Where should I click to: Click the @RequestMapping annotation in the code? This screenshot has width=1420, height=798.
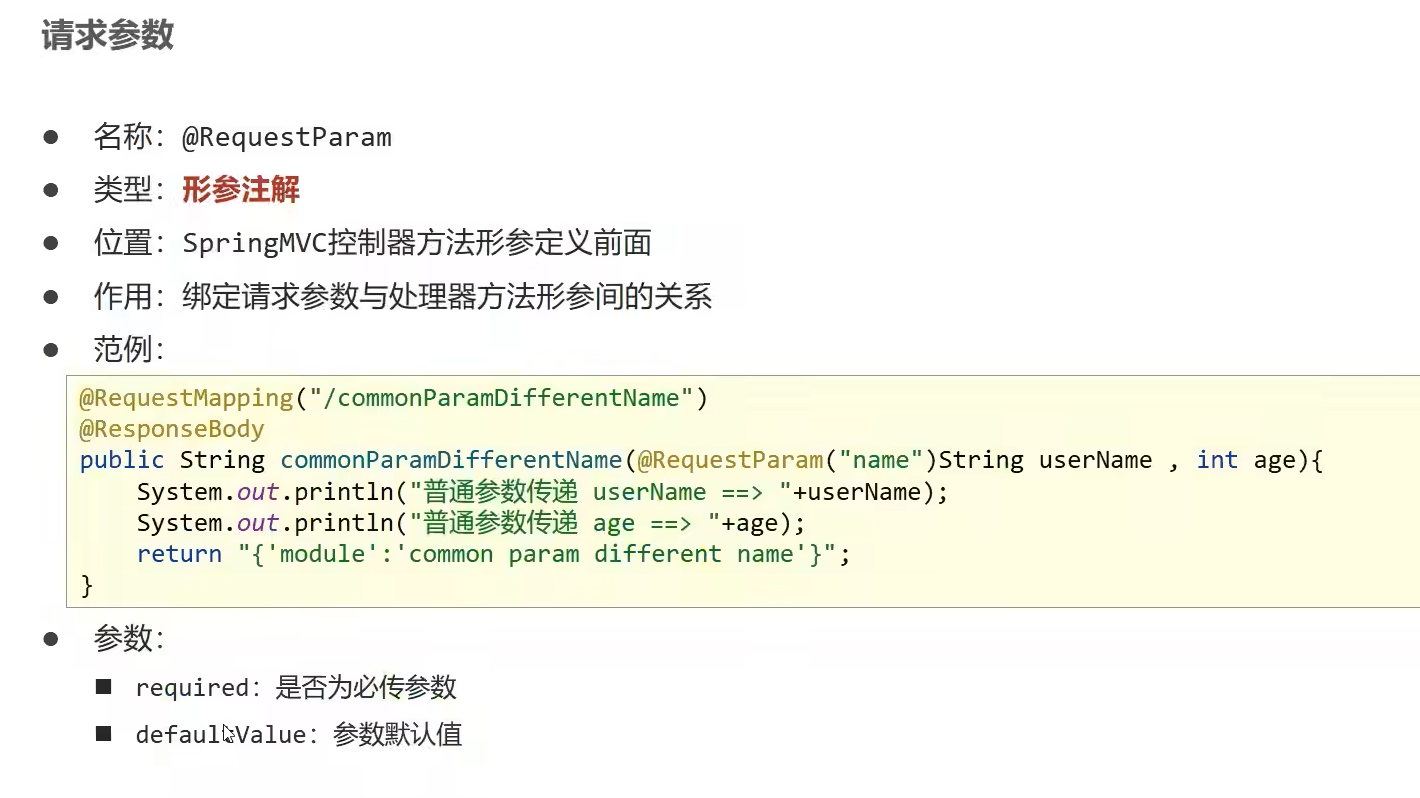(187, 398)
